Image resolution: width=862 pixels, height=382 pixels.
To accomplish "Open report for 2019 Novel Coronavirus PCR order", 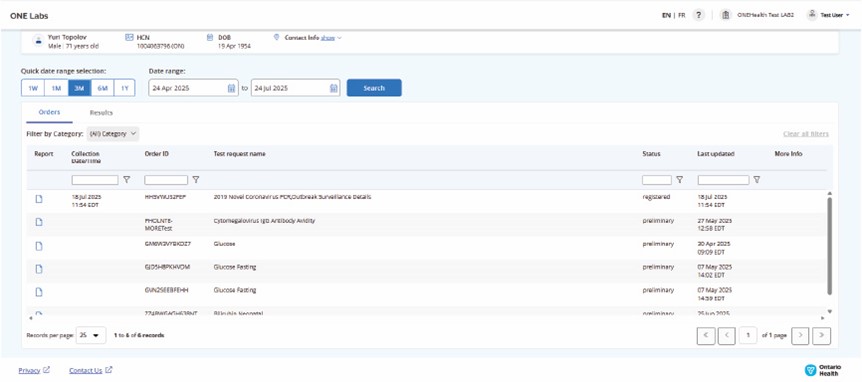I will click(39, 199).
